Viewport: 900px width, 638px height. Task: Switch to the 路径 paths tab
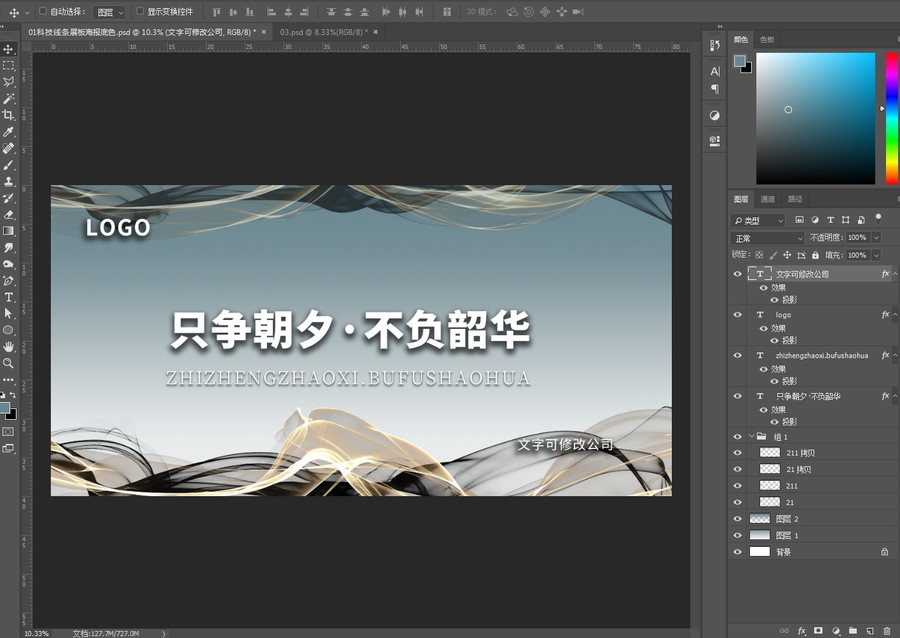[795, 199]
